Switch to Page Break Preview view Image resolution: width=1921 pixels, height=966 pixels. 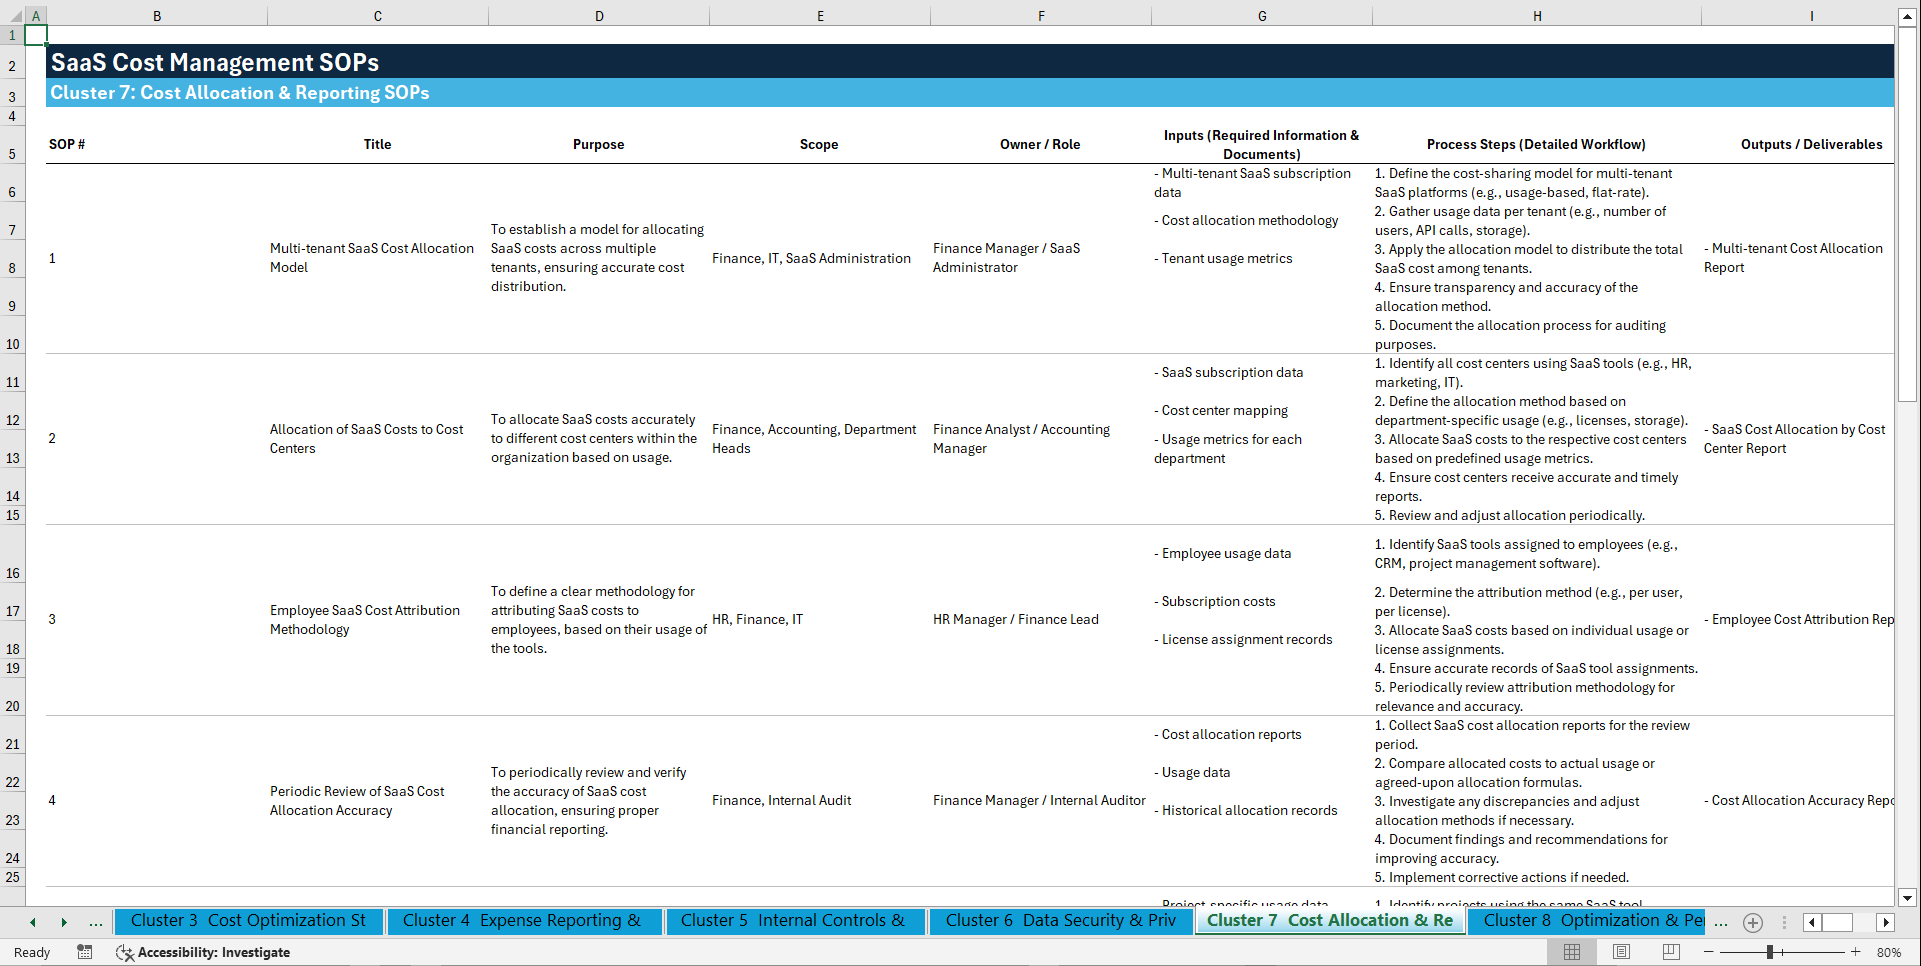click(x=1671, y=951)
